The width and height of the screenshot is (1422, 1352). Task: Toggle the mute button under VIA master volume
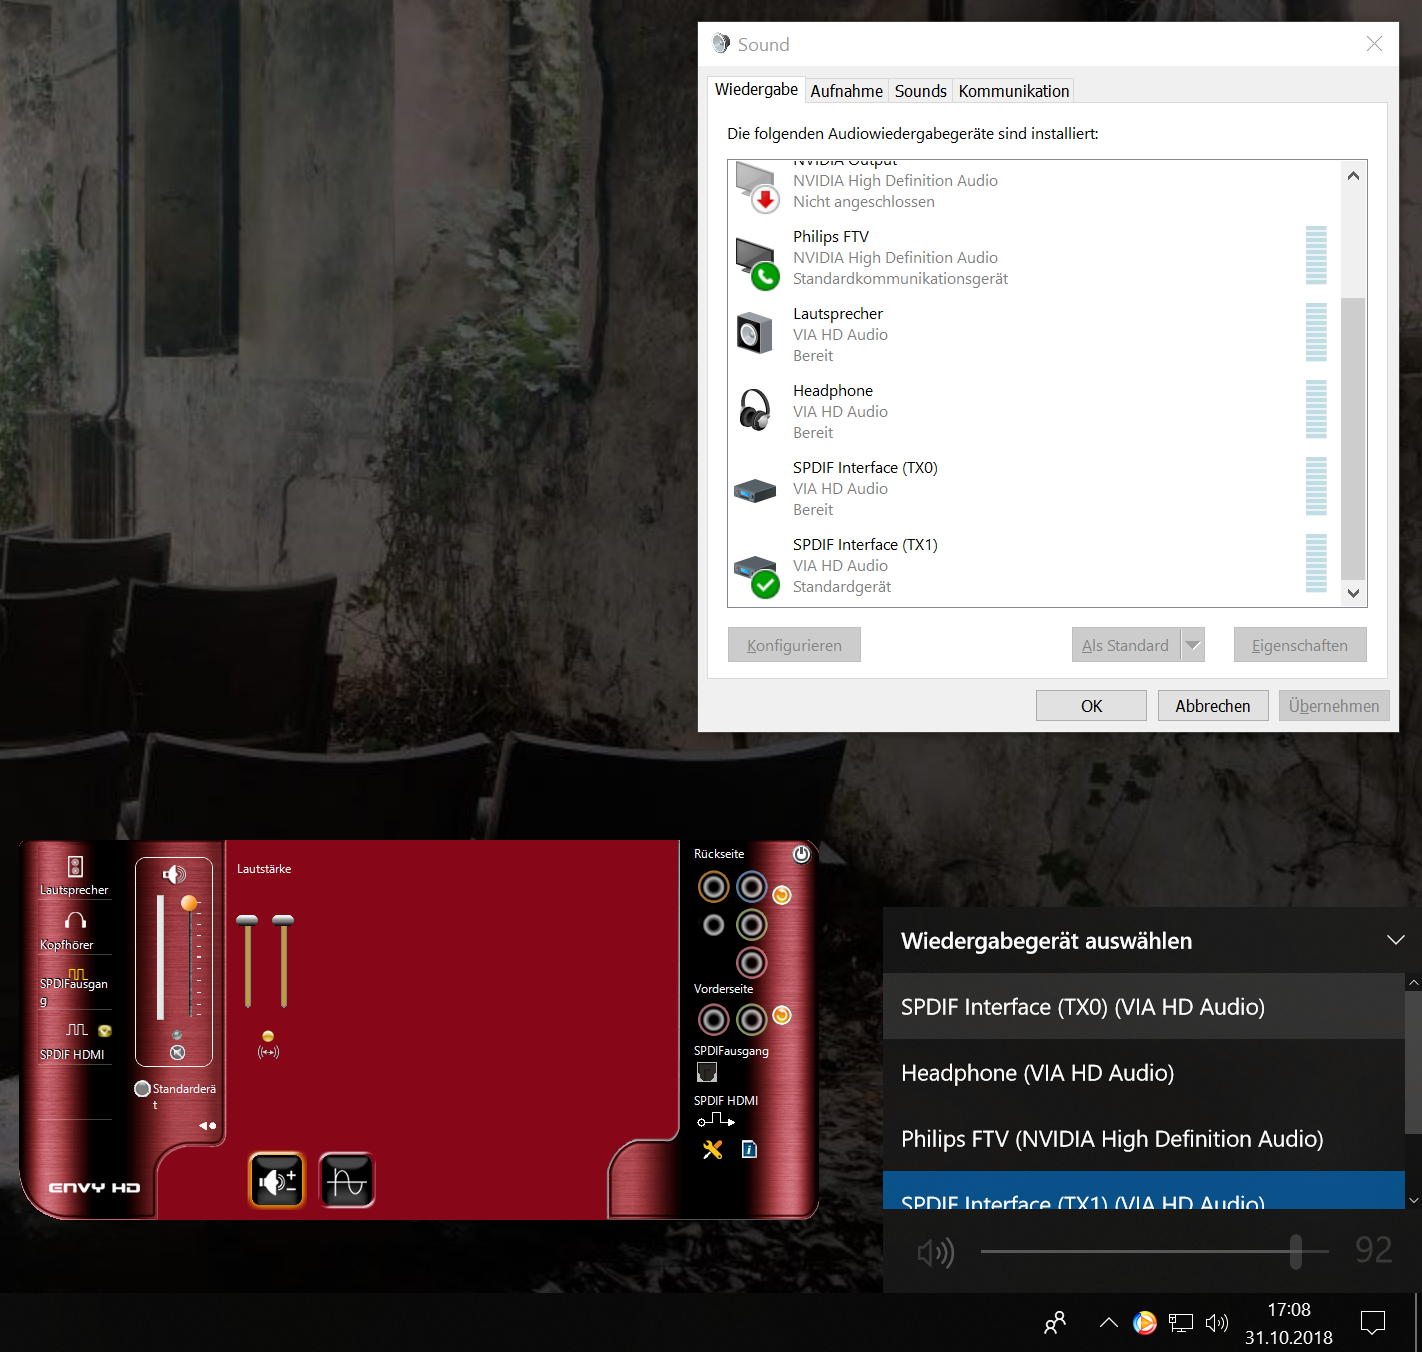click(177, 1053)
